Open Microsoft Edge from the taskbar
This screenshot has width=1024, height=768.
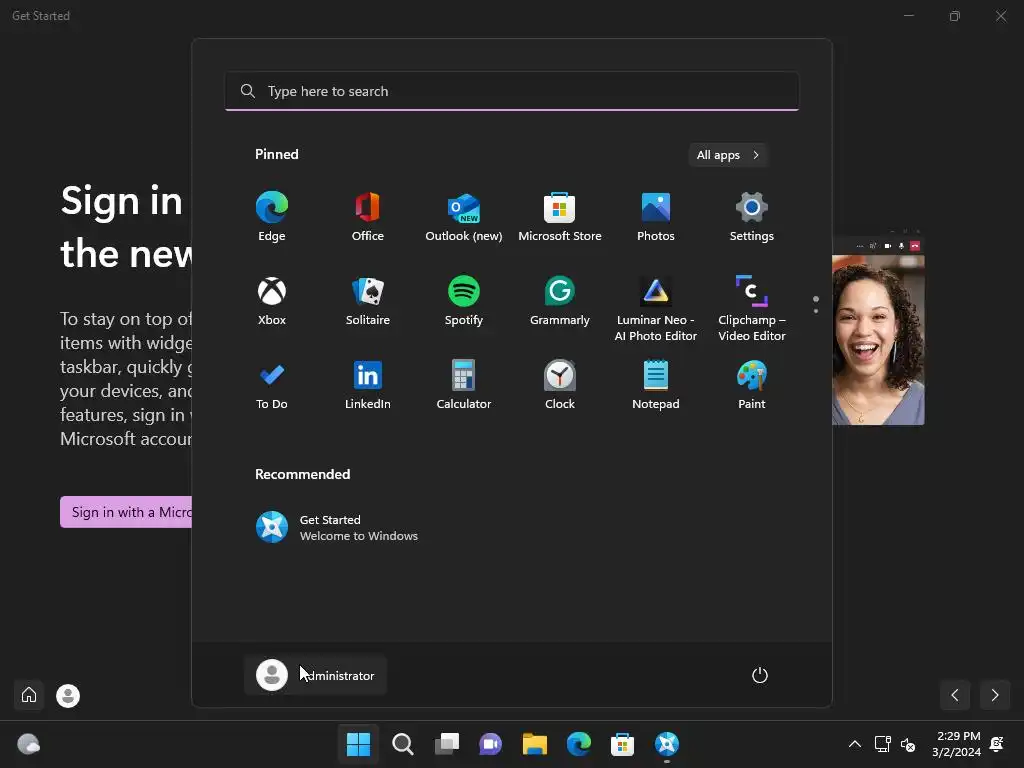pyautogui.click(x=579, y=744)
